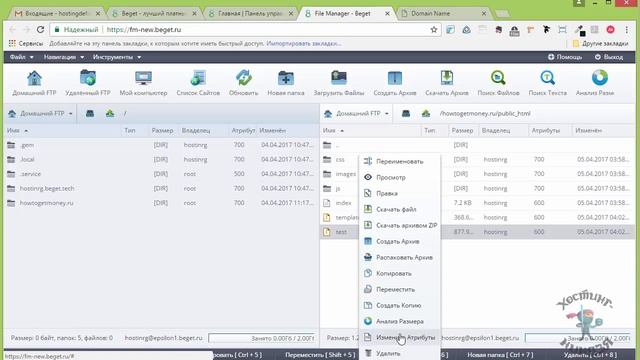The image size is (640, 360).
Task: Open Chrome three-dot menu
Action: (x=627, y=29)
